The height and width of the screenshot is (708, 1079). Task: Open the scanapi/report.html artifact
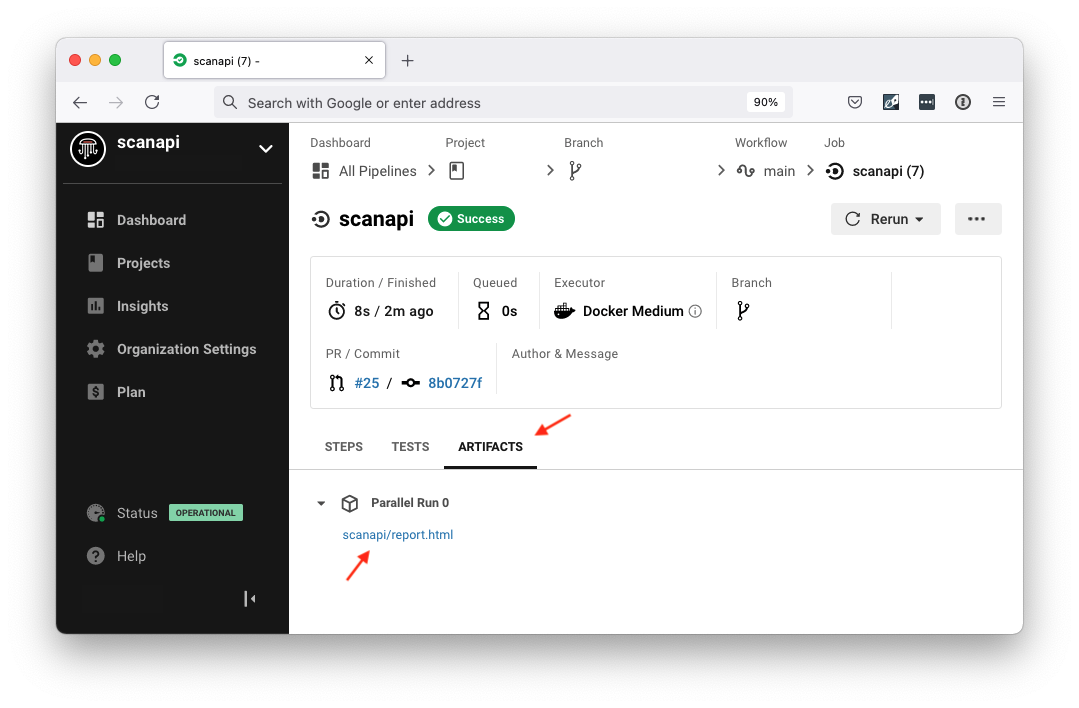[397, 534]
